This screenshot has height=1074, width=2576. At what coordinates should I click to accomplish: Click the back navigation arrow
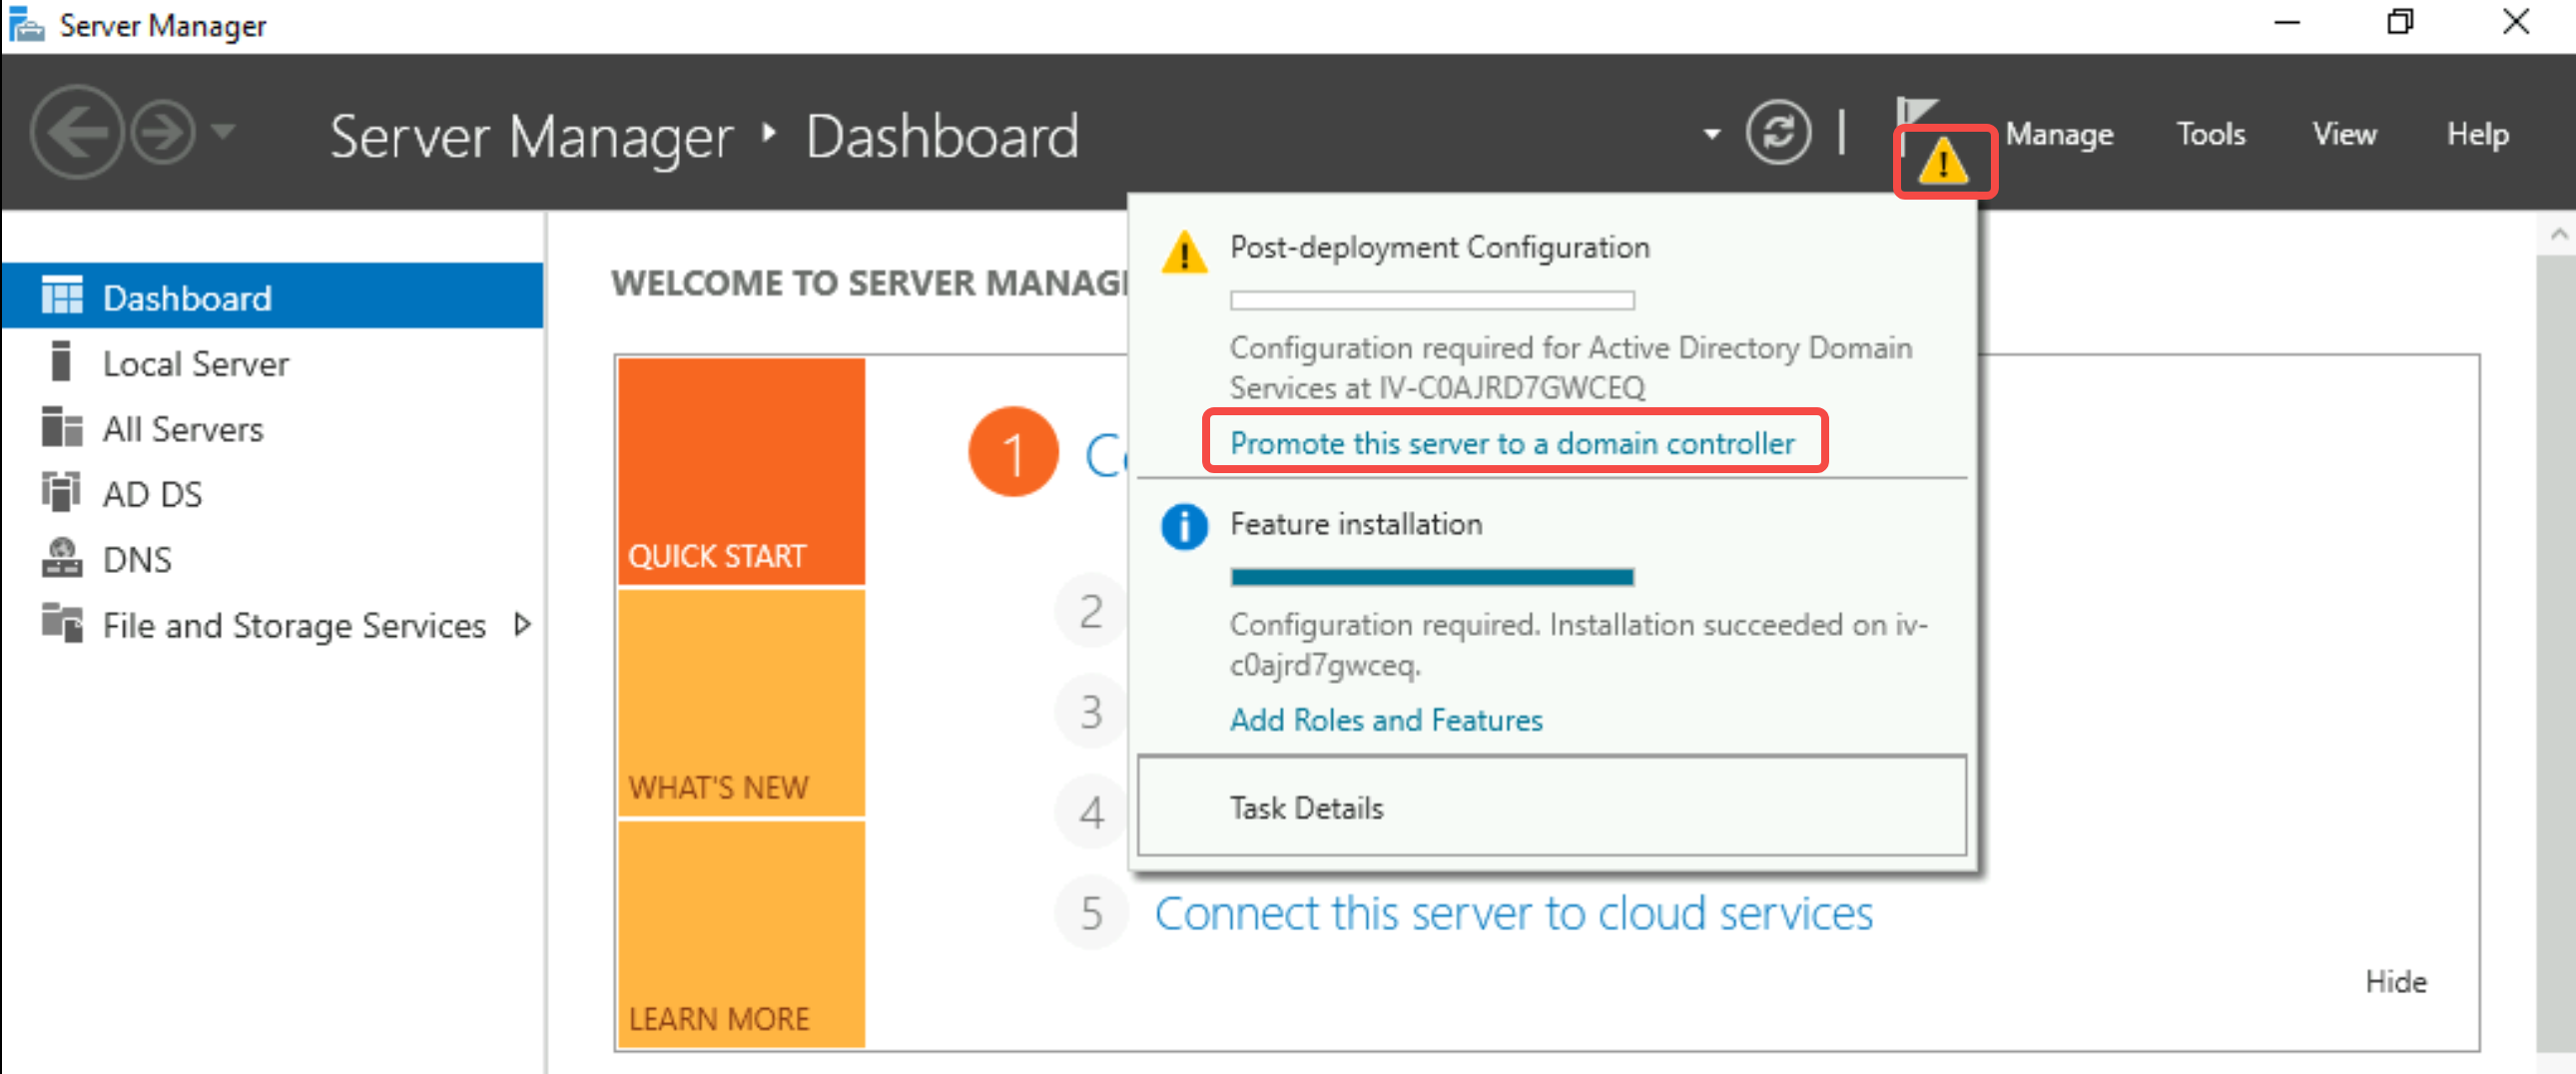point(77,132)
